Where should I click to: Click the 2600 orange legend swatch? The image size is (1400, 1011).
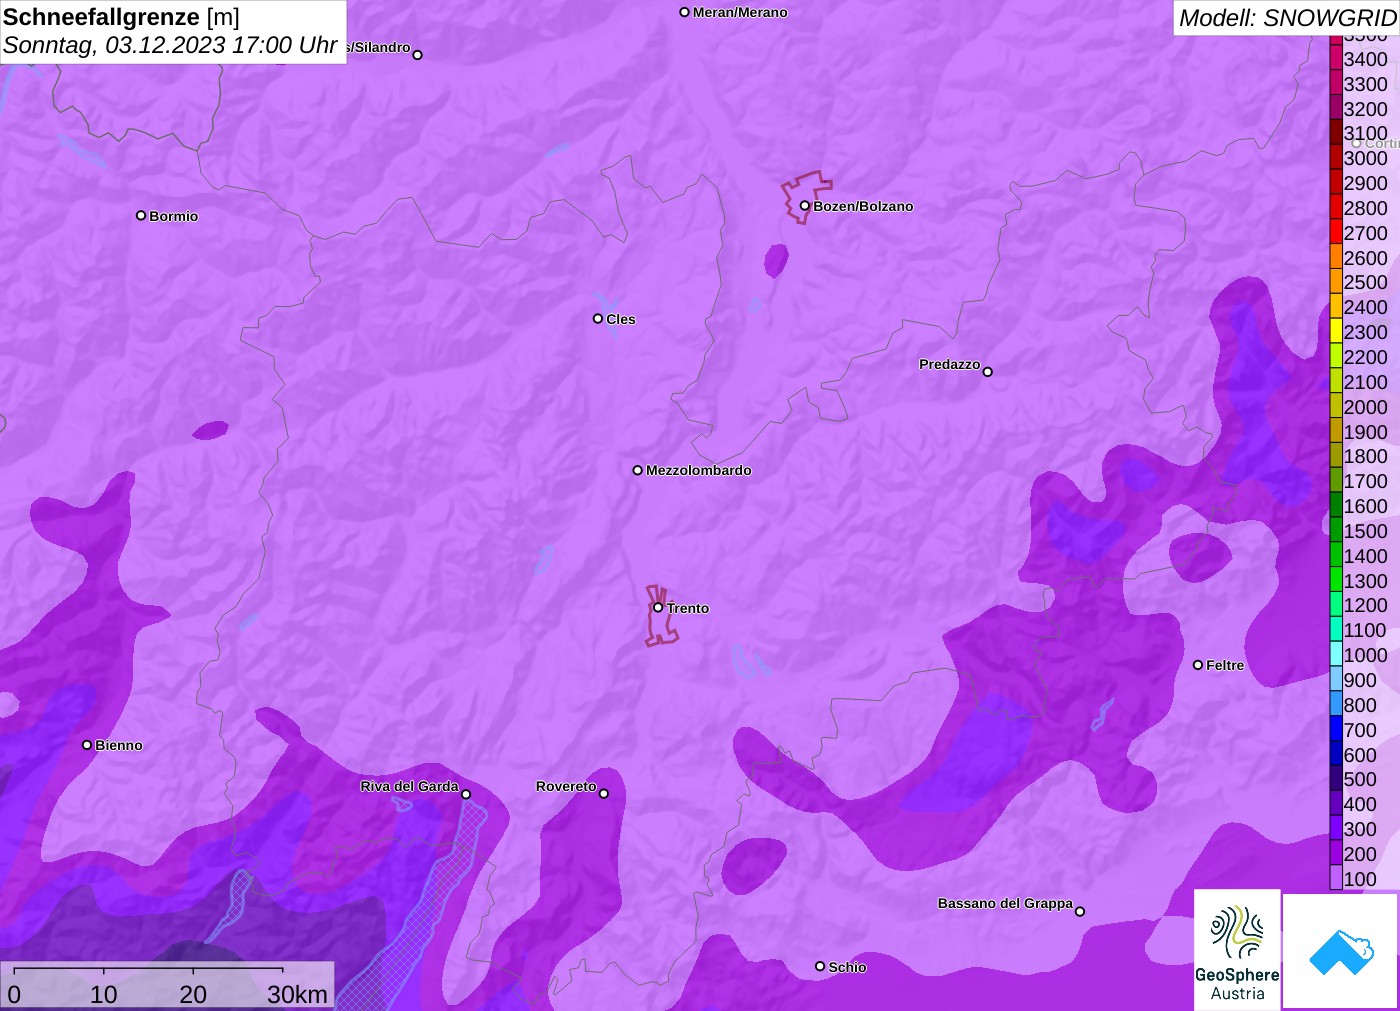click(x=1336, y=257)
